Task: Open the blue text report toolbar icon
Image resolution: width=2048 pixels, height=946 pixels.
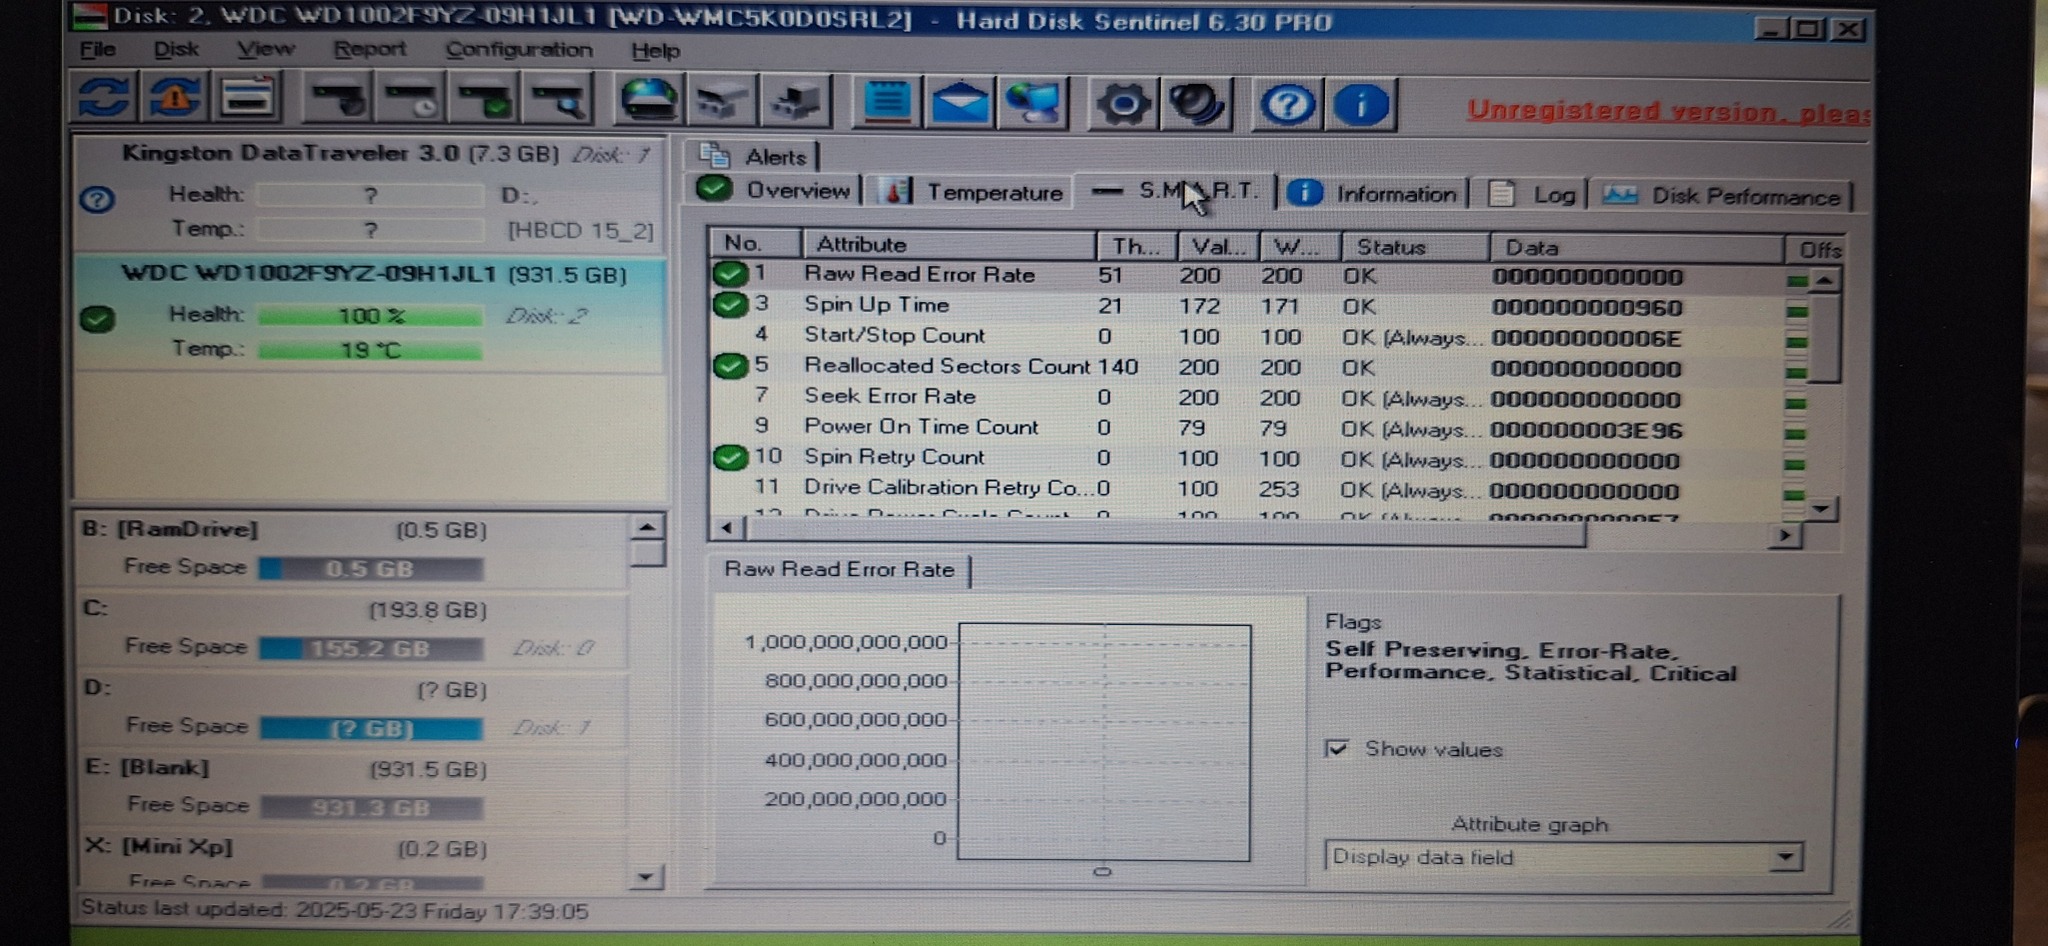Action: click(886, 103)
